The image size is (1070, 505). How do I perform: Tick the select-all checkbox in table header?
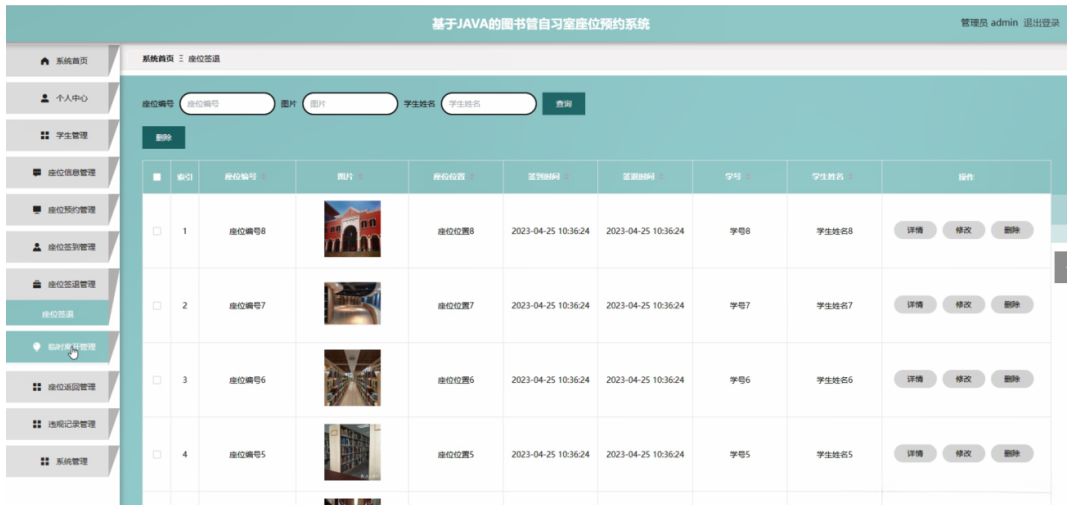(x=157, y=177)
